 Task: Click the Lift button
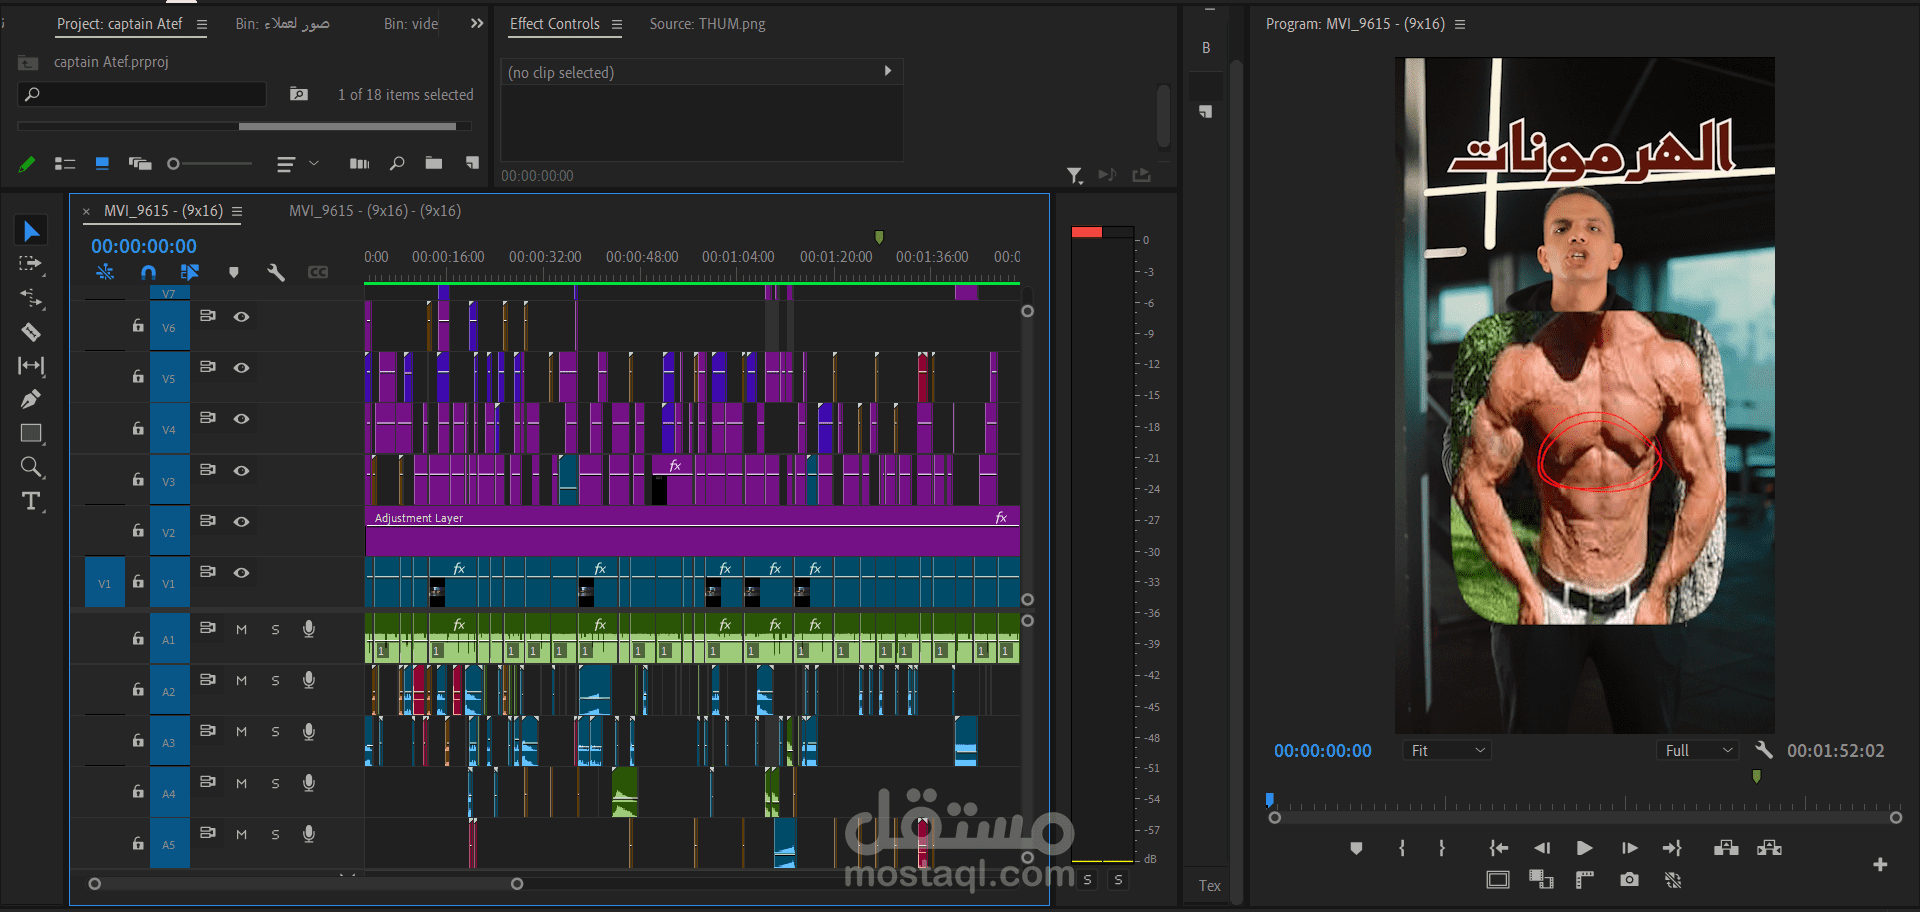click(1726, 848)
